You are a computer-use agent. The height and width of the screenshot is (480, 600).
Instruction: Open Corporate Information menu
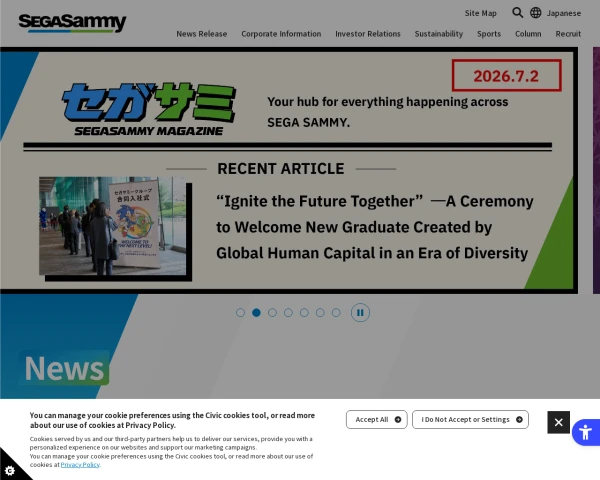(x=281, y=34)
